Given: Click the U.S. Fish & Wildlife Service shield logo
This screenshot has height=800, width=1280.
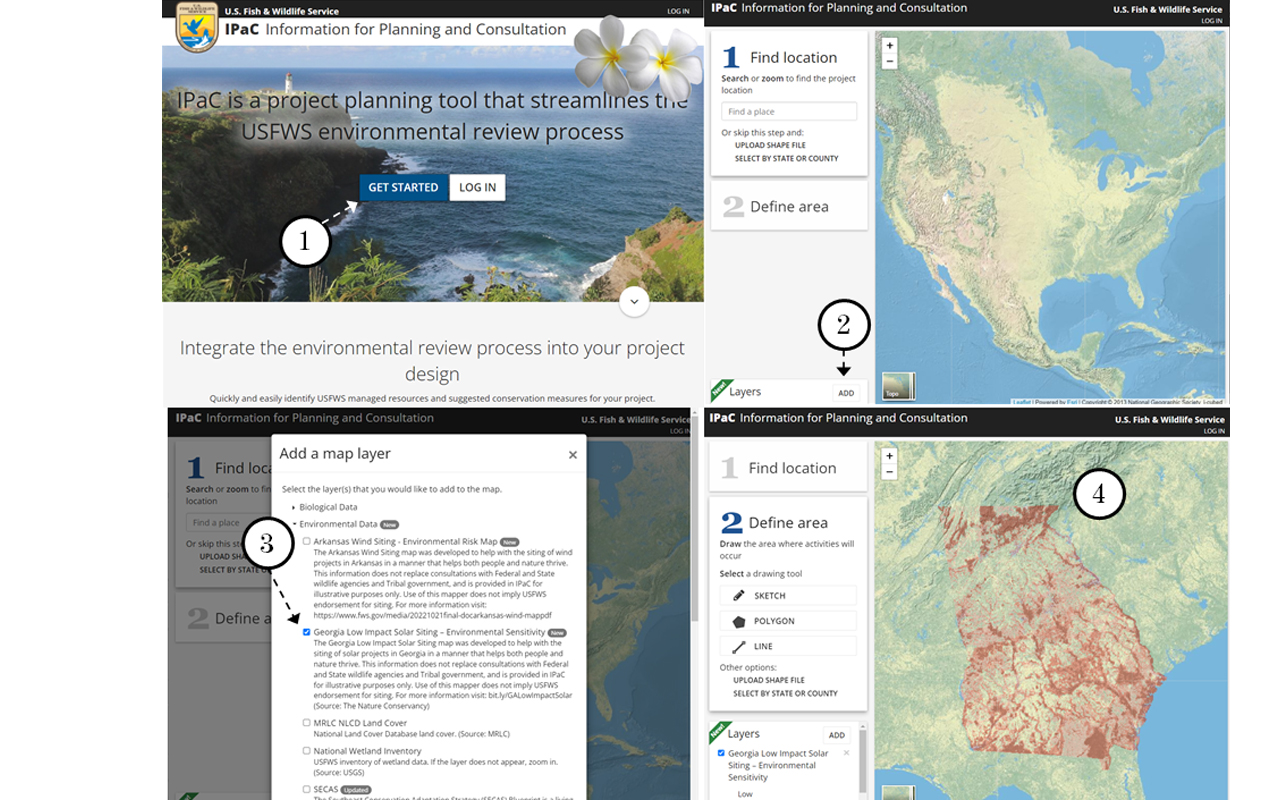Looking at the screenshot, I should [196, 27].
